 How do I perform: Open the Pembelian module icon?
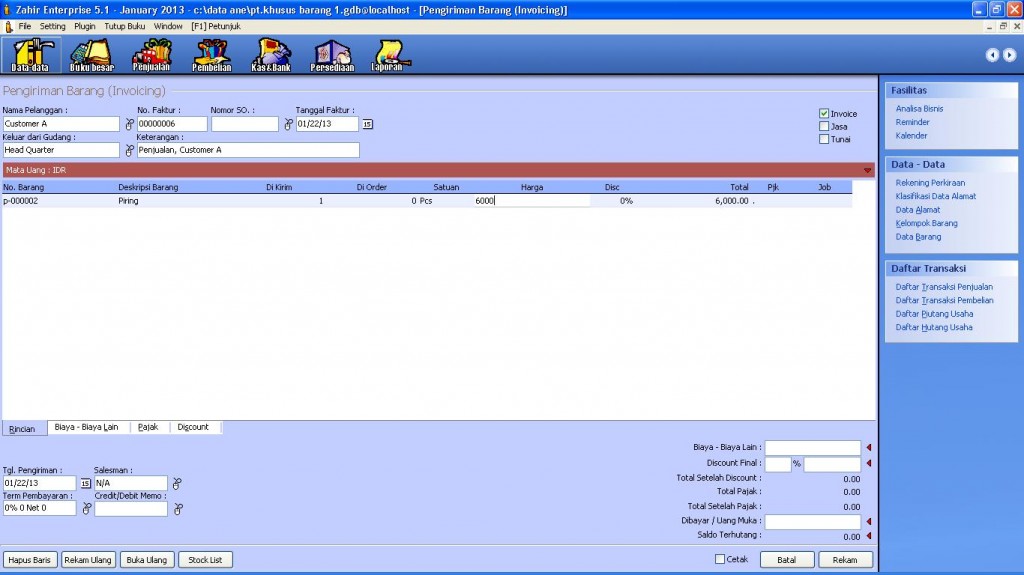click(x=211, y=54)
